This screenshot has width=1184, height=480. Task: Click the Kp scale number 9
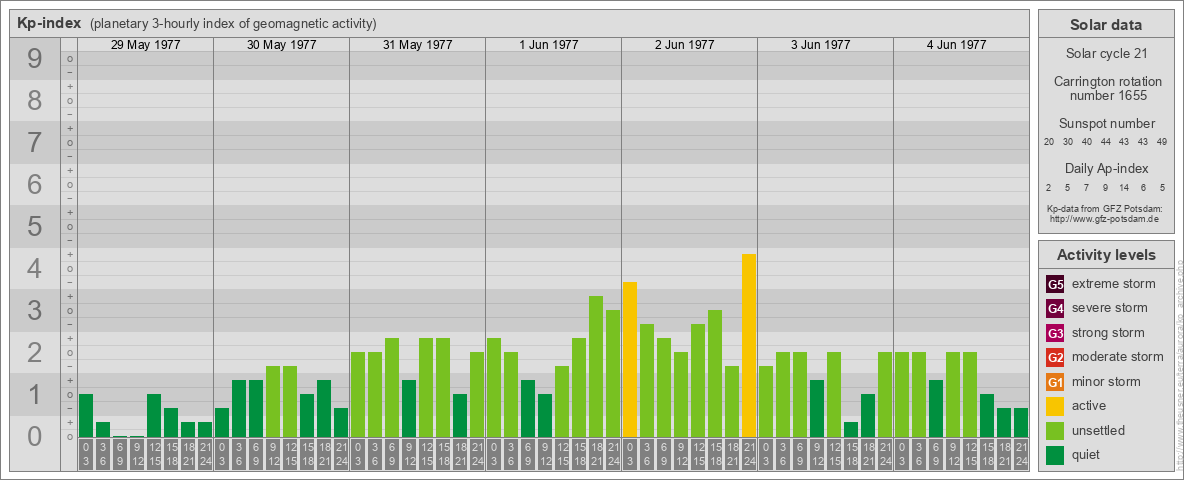point(35,59)
